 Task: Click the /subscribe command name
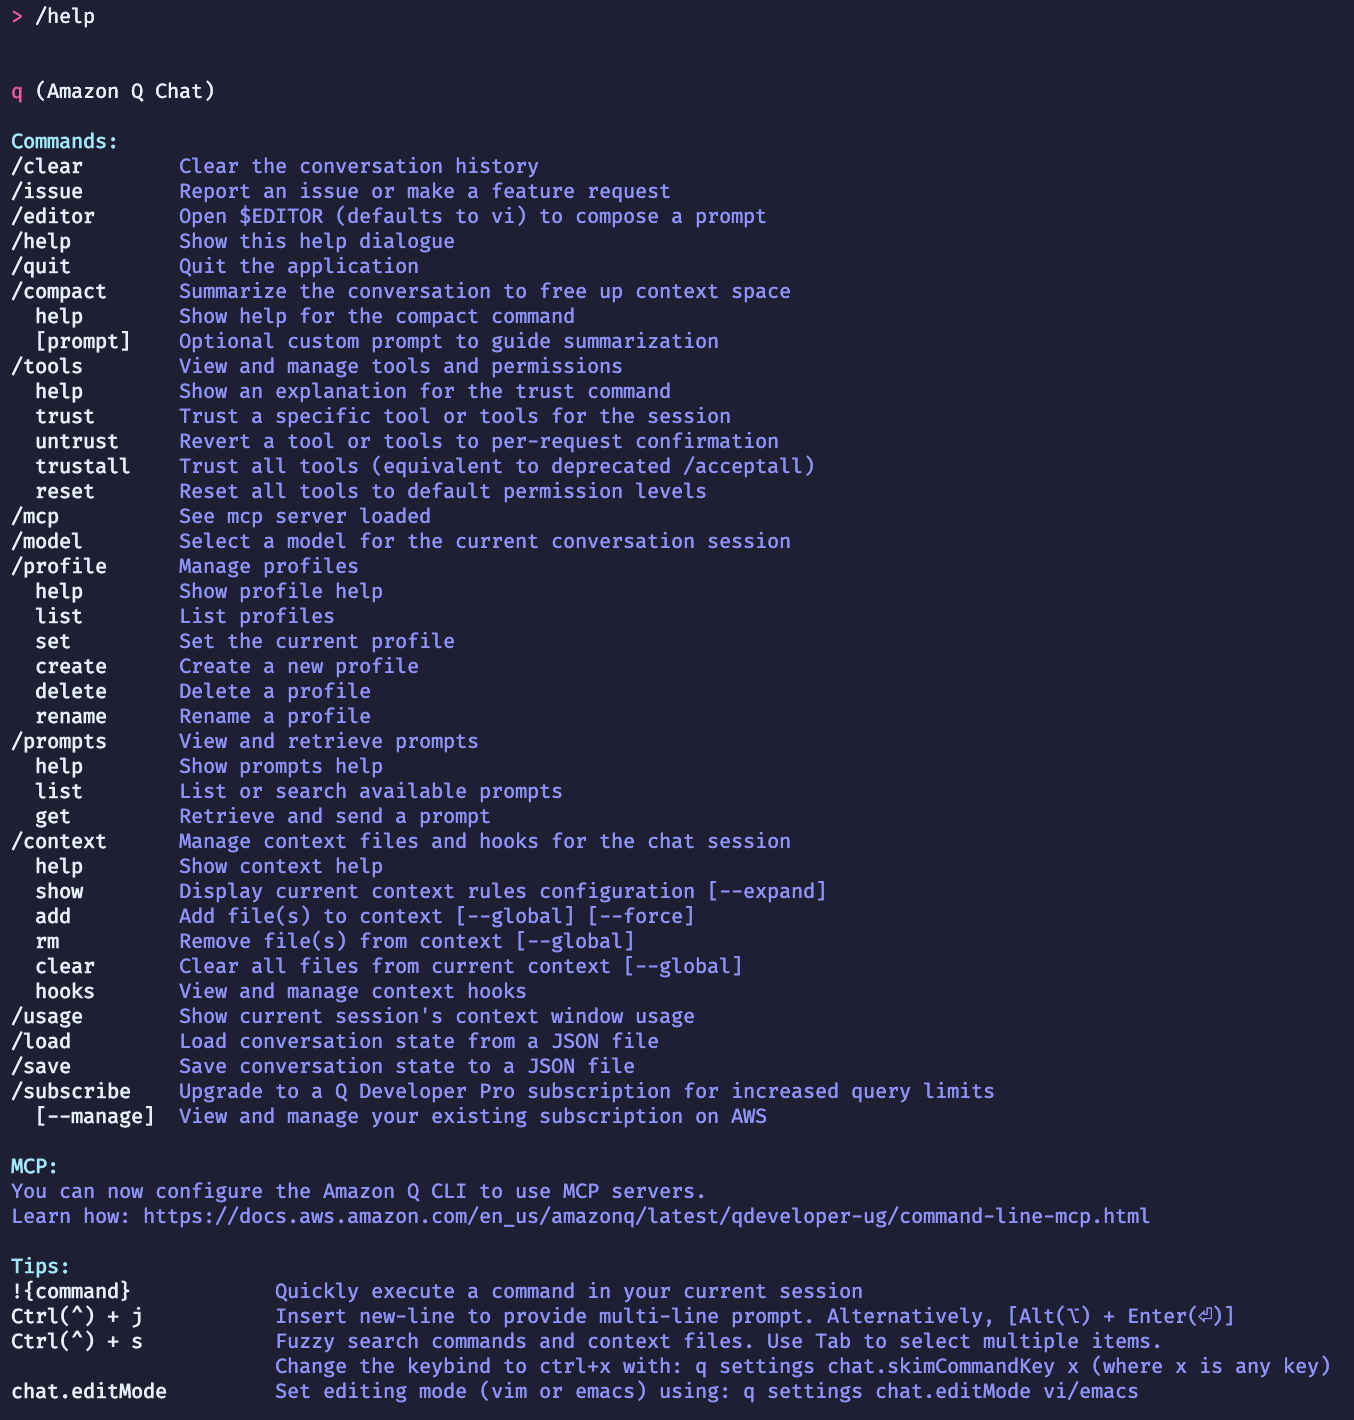click(x=71, y=1091)
